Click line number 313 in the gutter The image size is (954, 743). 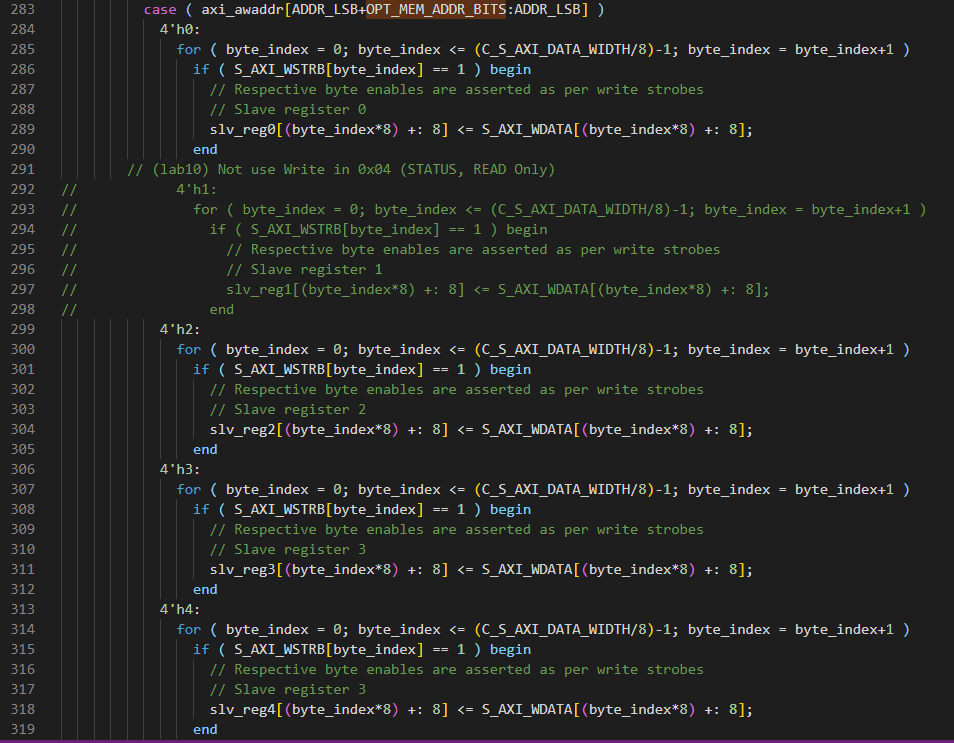pos(23,609)
